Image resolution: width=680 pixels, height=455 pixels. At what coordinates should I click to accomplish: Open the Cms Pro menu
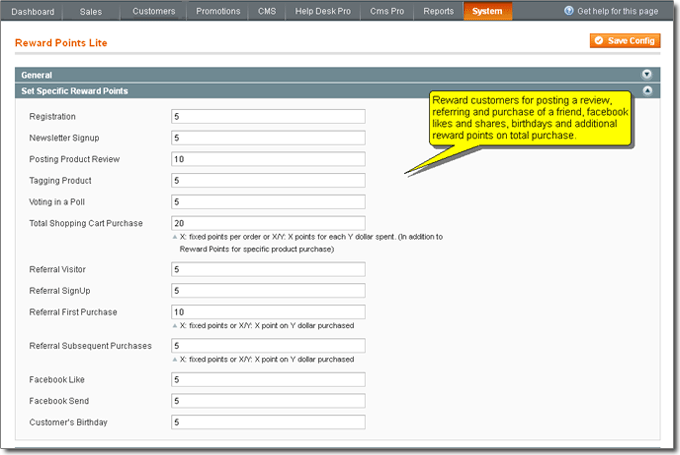[387, 11]
